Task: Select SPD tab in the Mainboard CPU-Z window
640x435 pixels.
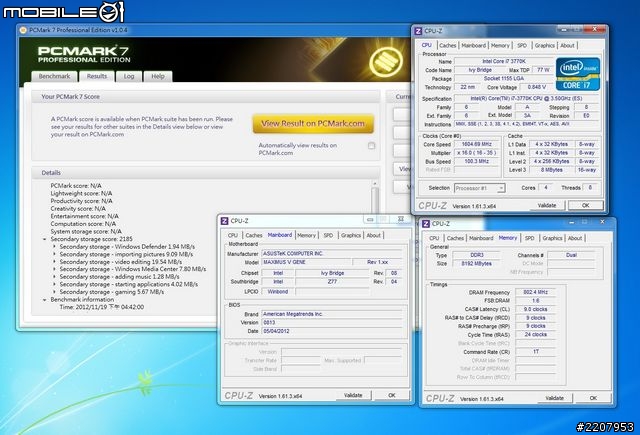Action: coord(328,235)
